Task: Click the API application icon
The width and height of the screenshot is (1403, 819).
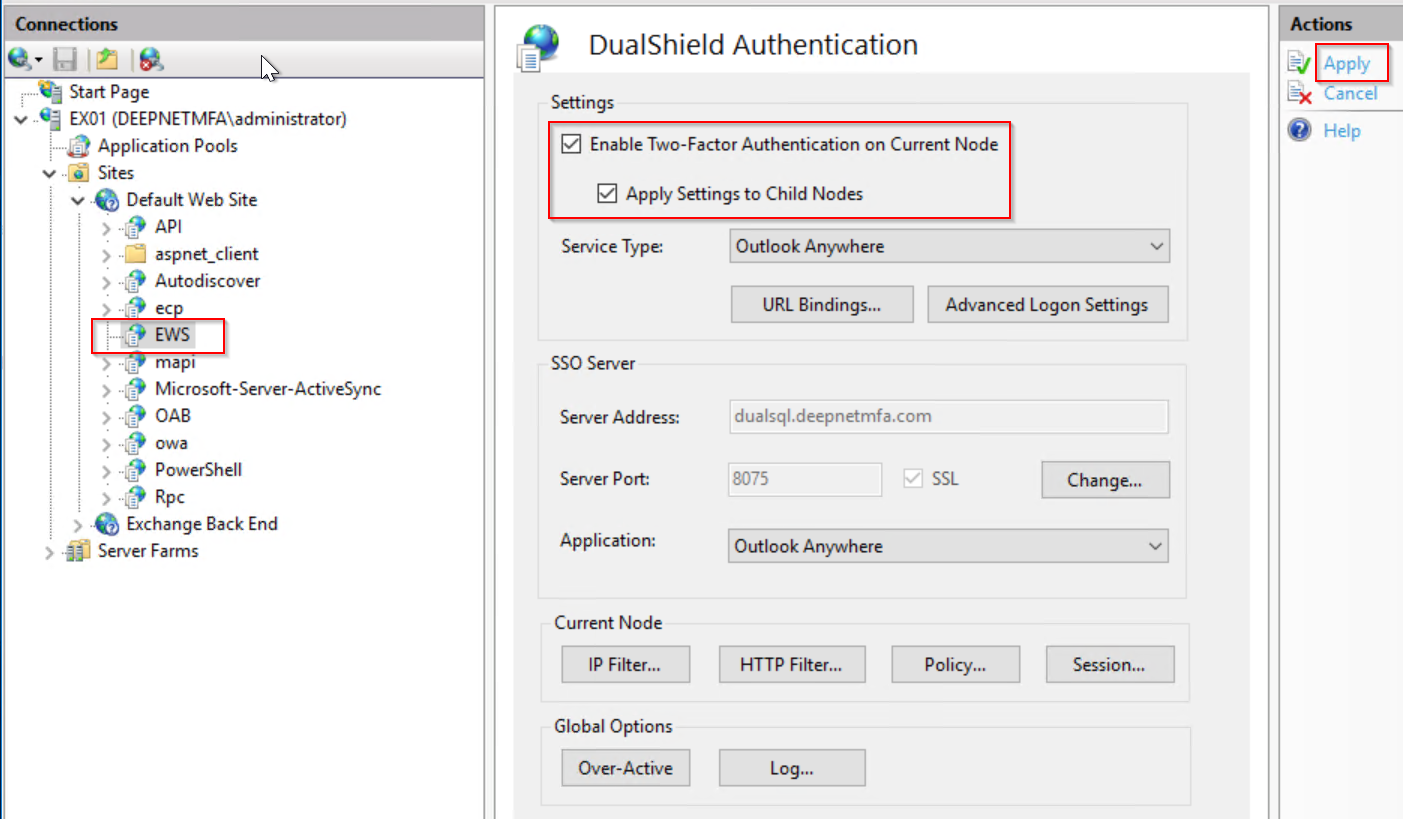Action: (136, 227)
